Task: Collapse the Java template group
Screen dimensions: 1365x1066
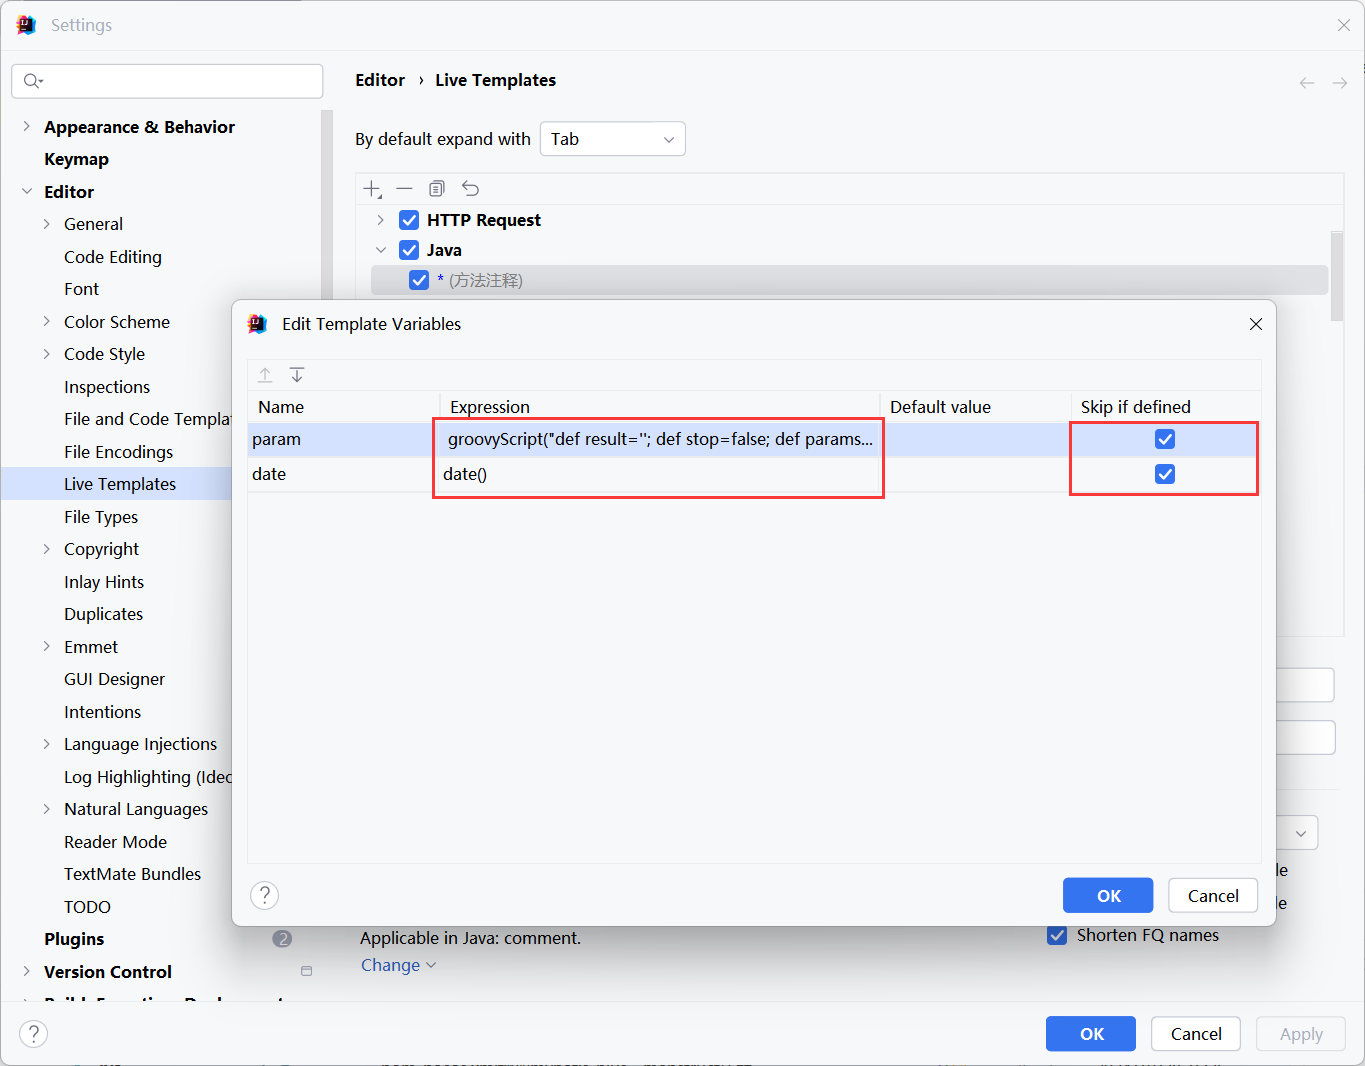Action: coord(380,250)
